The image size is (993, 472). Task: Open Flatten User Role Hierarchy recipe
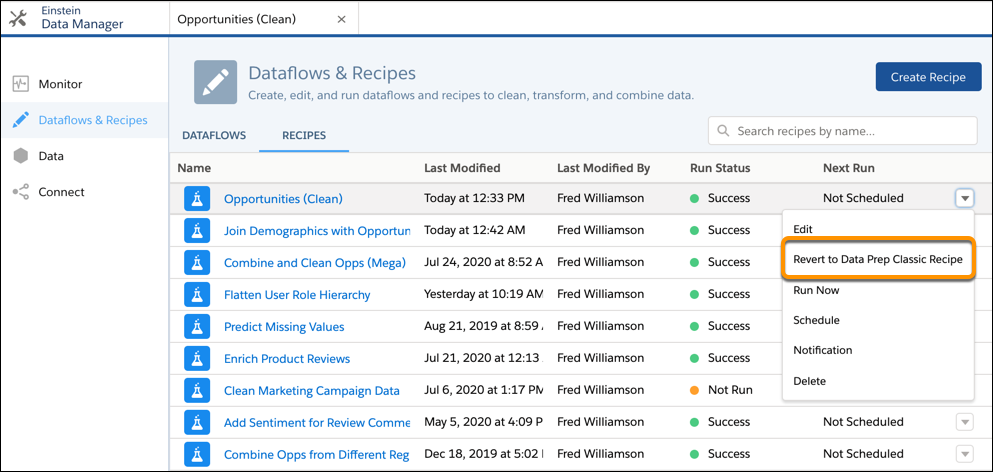(297, 295)
